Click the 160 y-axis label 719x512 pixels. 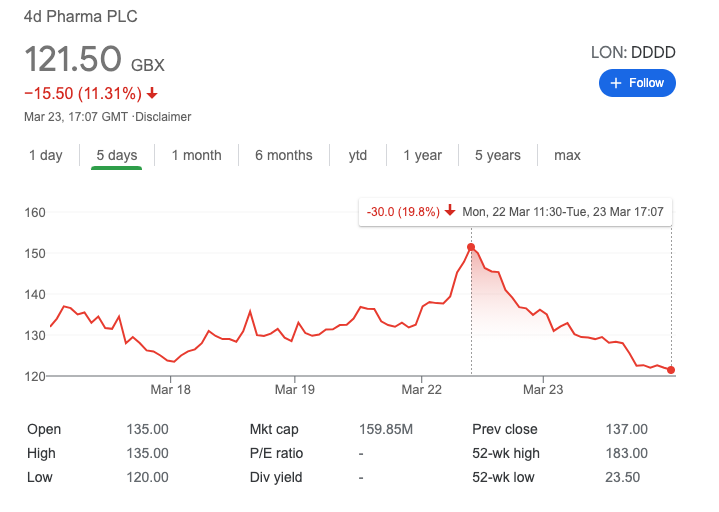click(x=35, y=213)
